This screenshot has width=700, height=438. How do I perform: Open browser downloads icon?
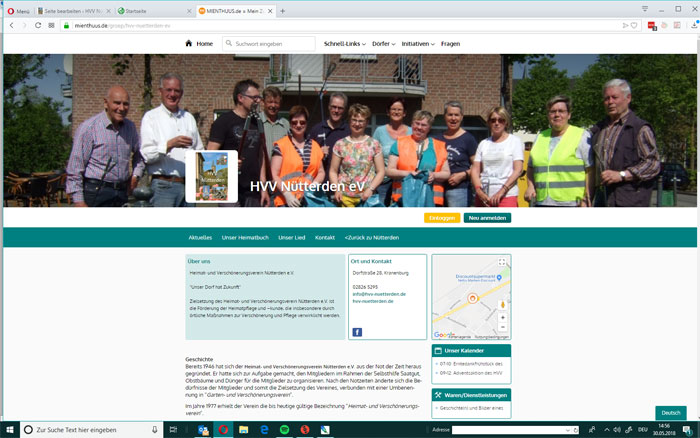tap(694, 25)
